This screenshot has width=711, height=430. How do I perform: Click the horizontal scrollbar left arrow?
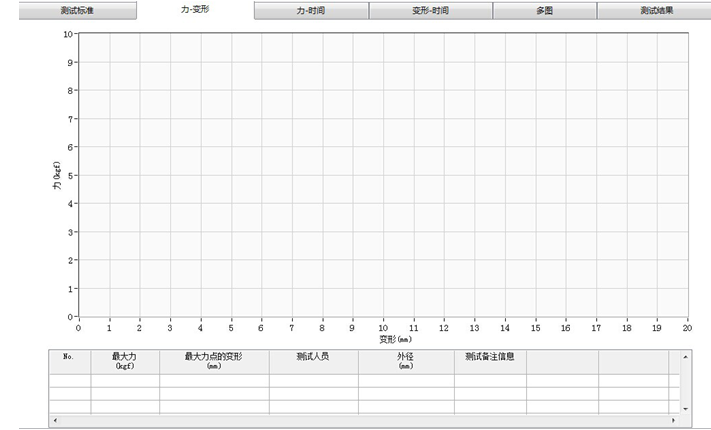[x=54, y=421]
